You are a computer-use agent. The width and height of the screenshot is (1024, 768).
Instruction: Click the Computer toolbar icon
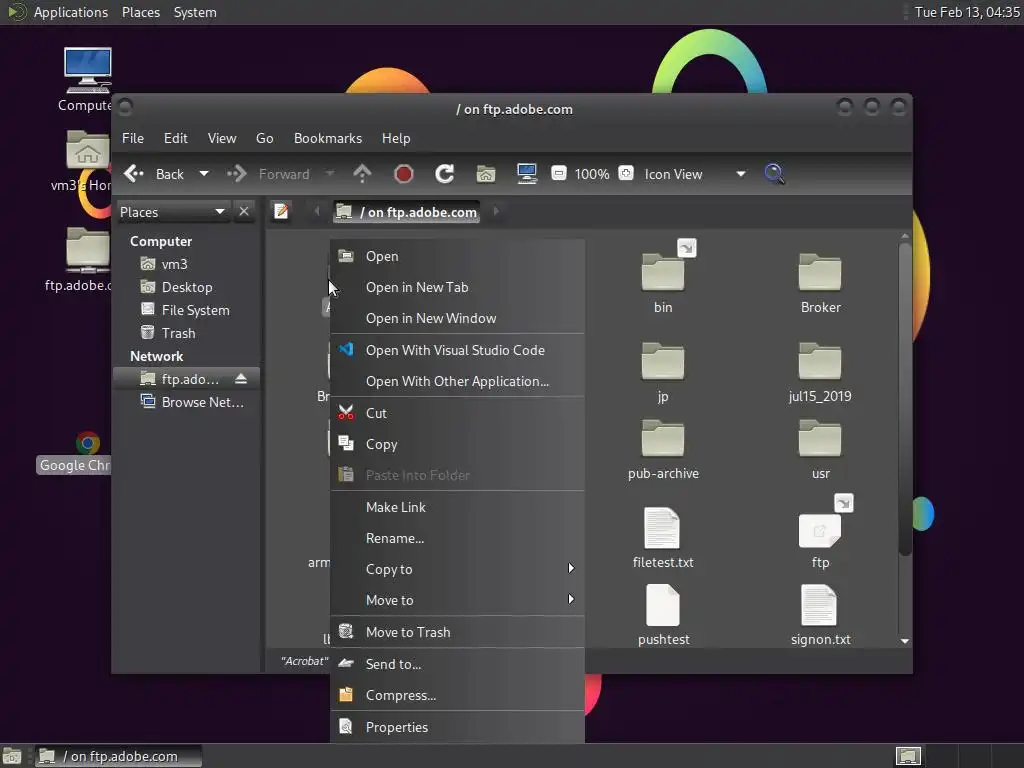527,174
